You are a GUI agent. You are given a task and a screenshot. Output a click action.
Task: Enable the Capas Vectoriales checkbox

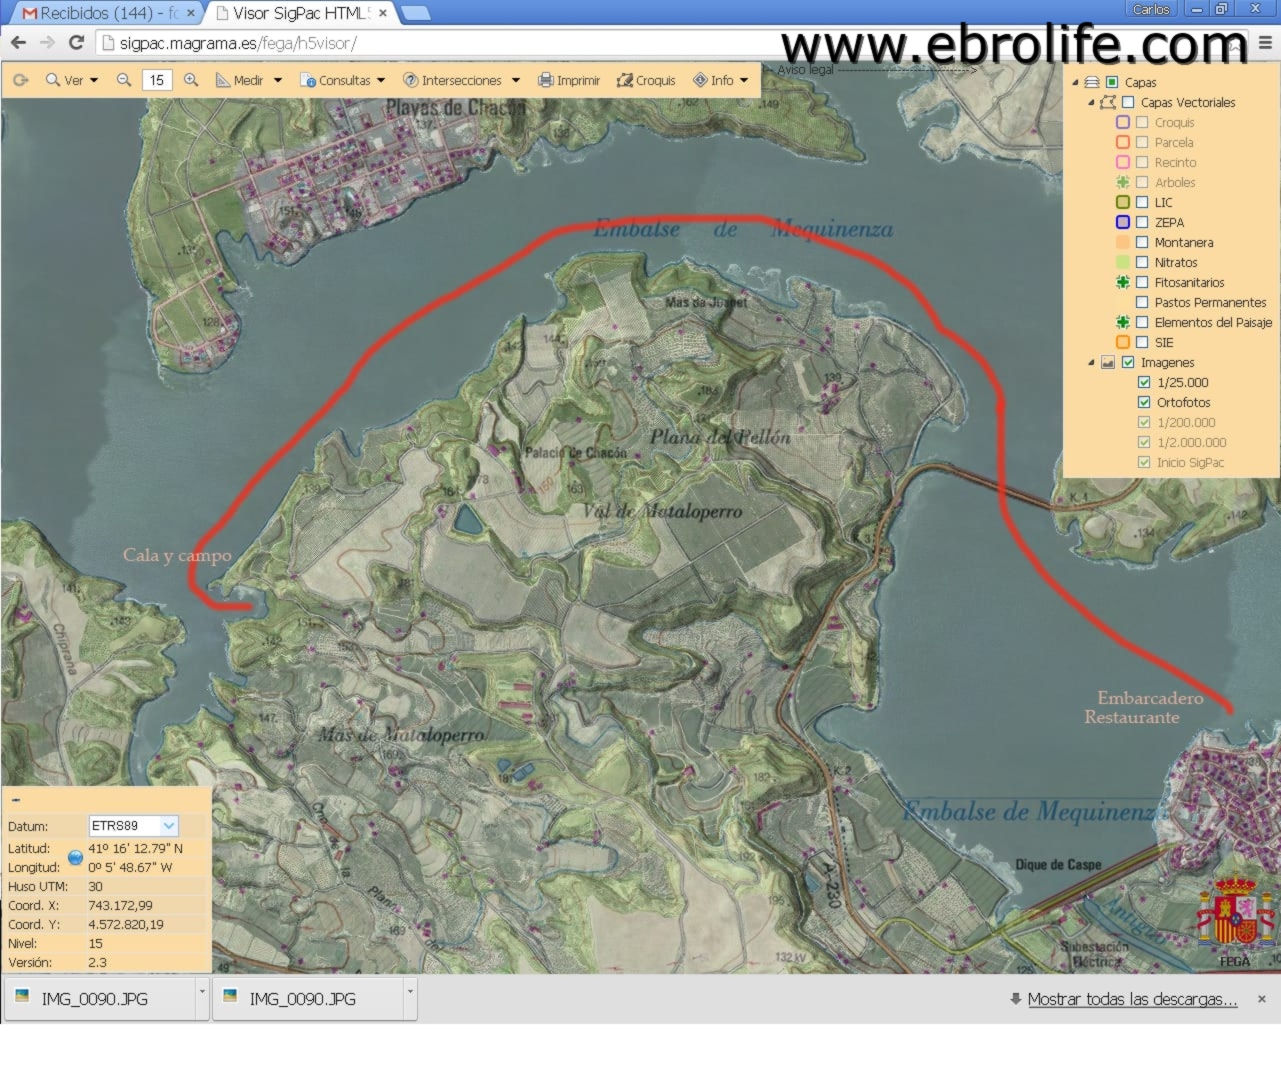coord(1128,102)
